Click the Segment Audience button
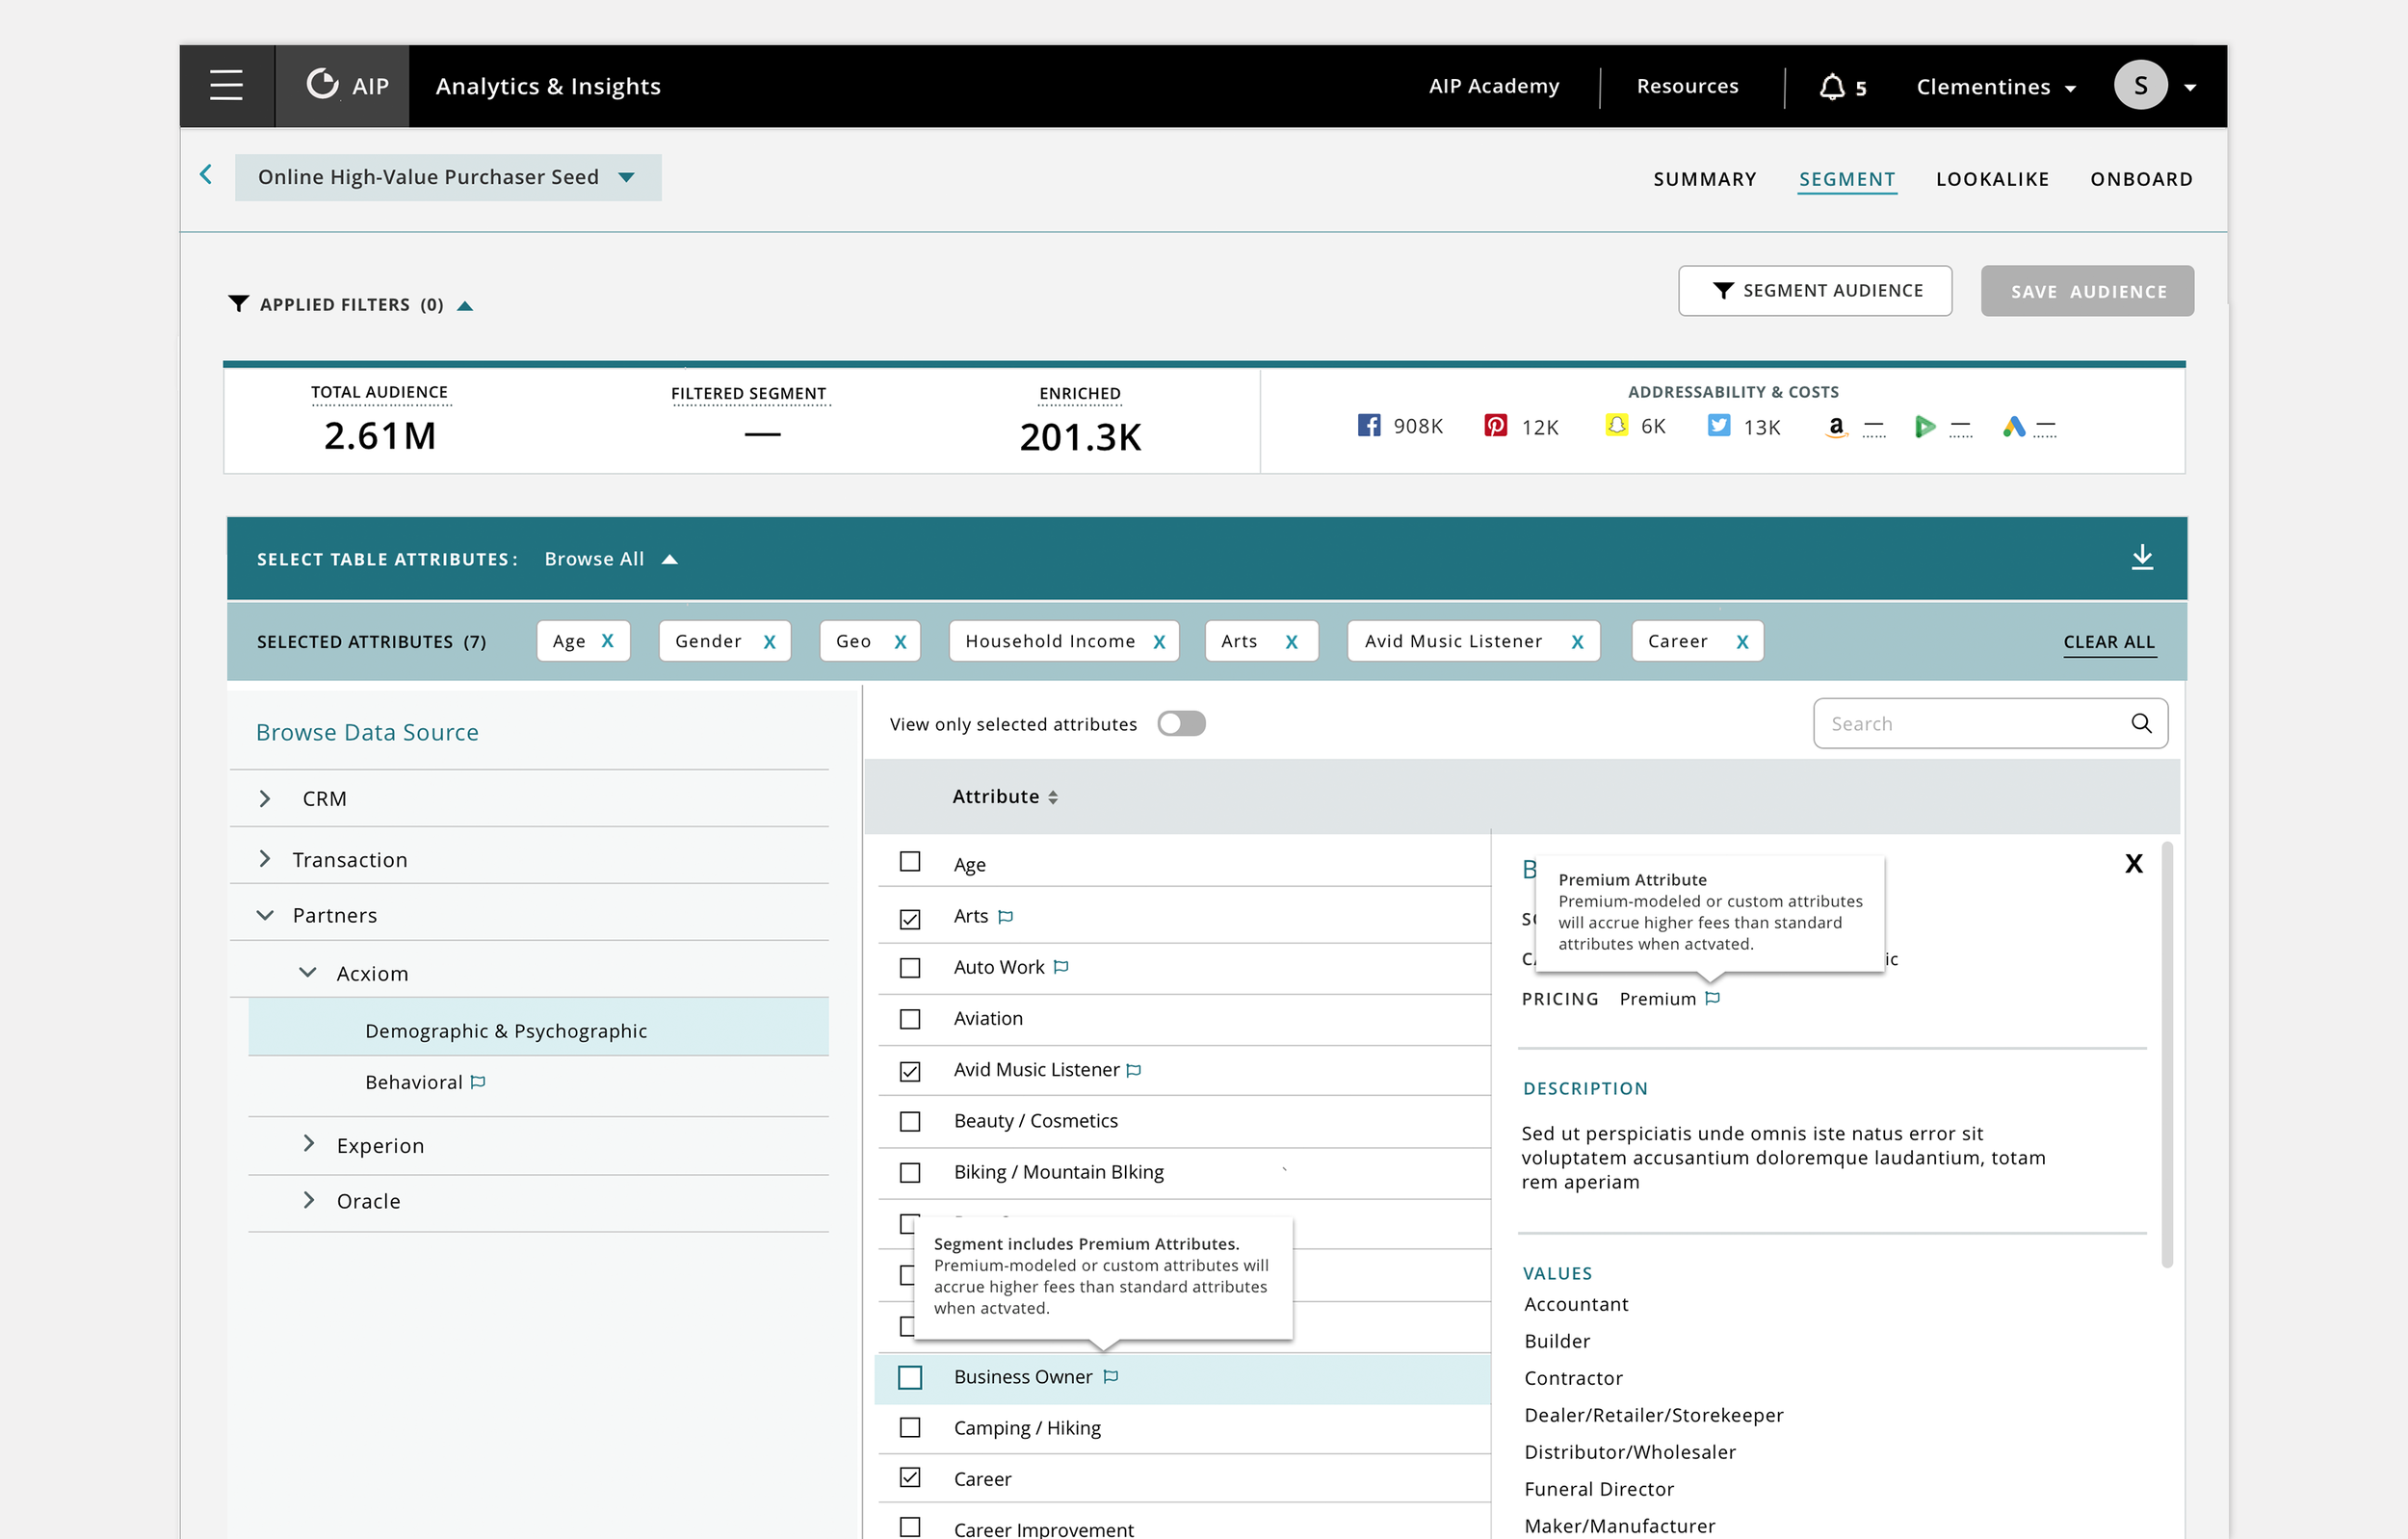Viewport: 2408px width, 1539px height. [x=1814, y=290]
